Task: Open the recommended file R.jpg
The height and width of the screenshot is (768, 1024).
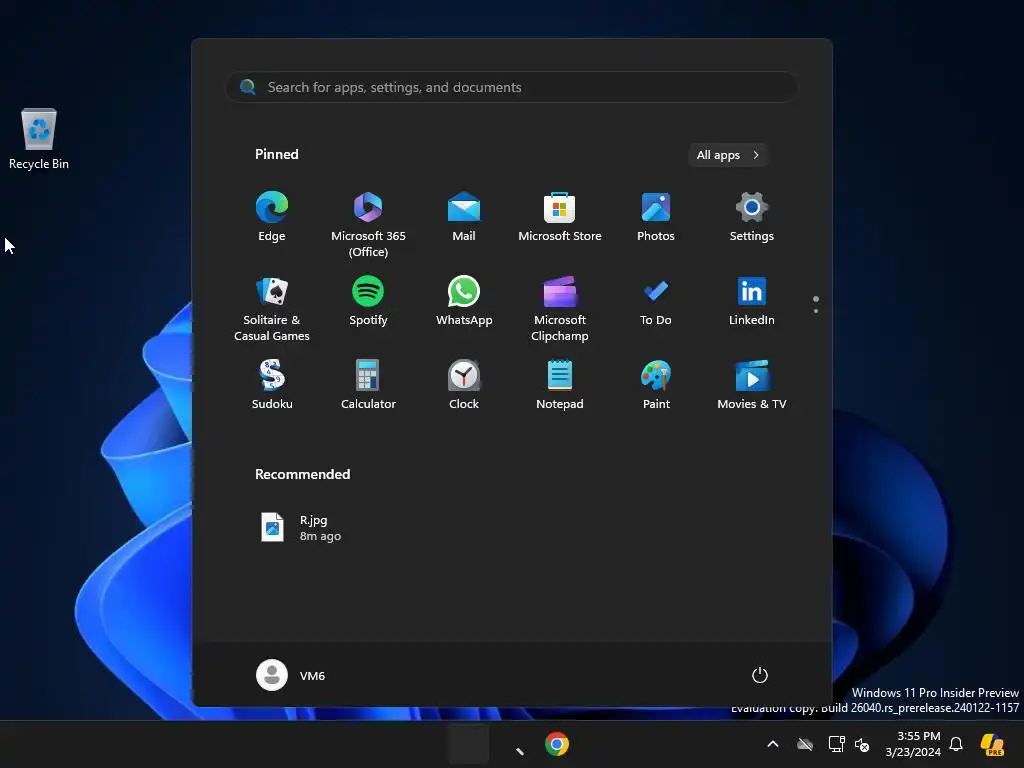Action: [x=301, y=528]
